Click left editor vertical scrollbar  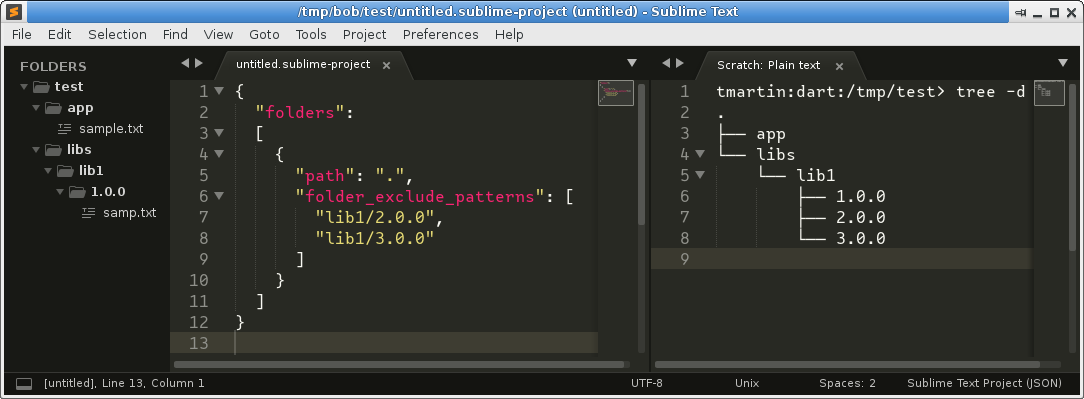(642, 155)
